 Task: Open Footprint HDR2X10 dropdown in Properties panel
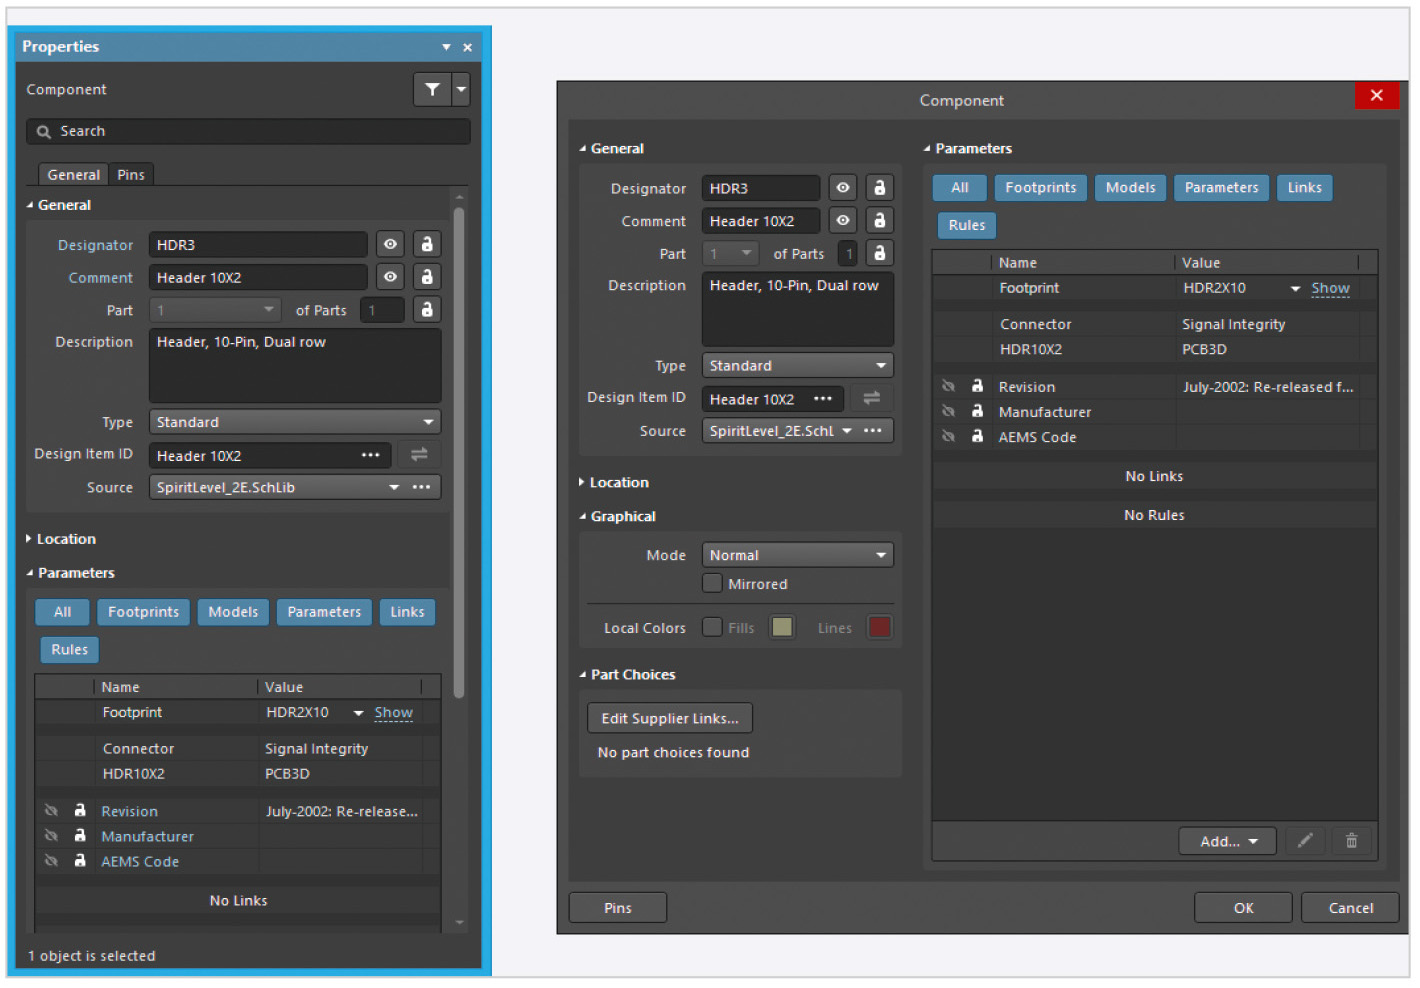point(358,713)
